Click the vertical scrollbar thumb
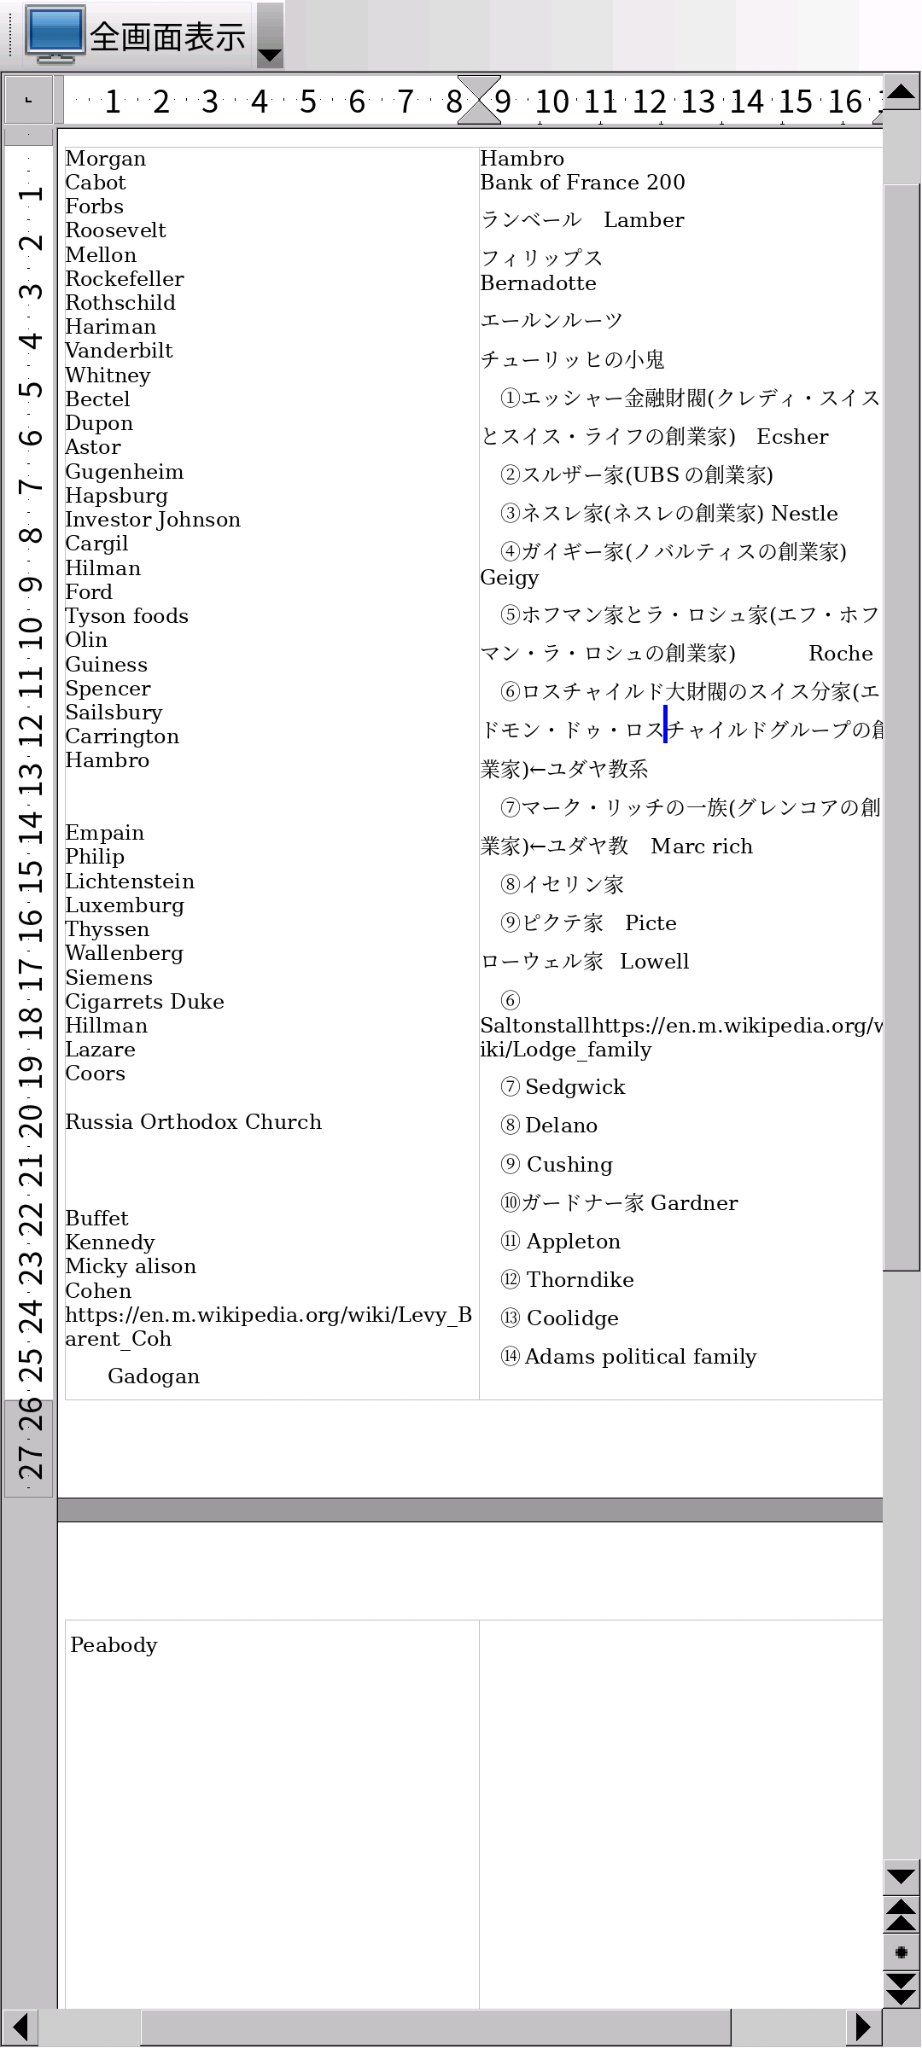This screenshot has height=2048, width=922. pos(901,727)
